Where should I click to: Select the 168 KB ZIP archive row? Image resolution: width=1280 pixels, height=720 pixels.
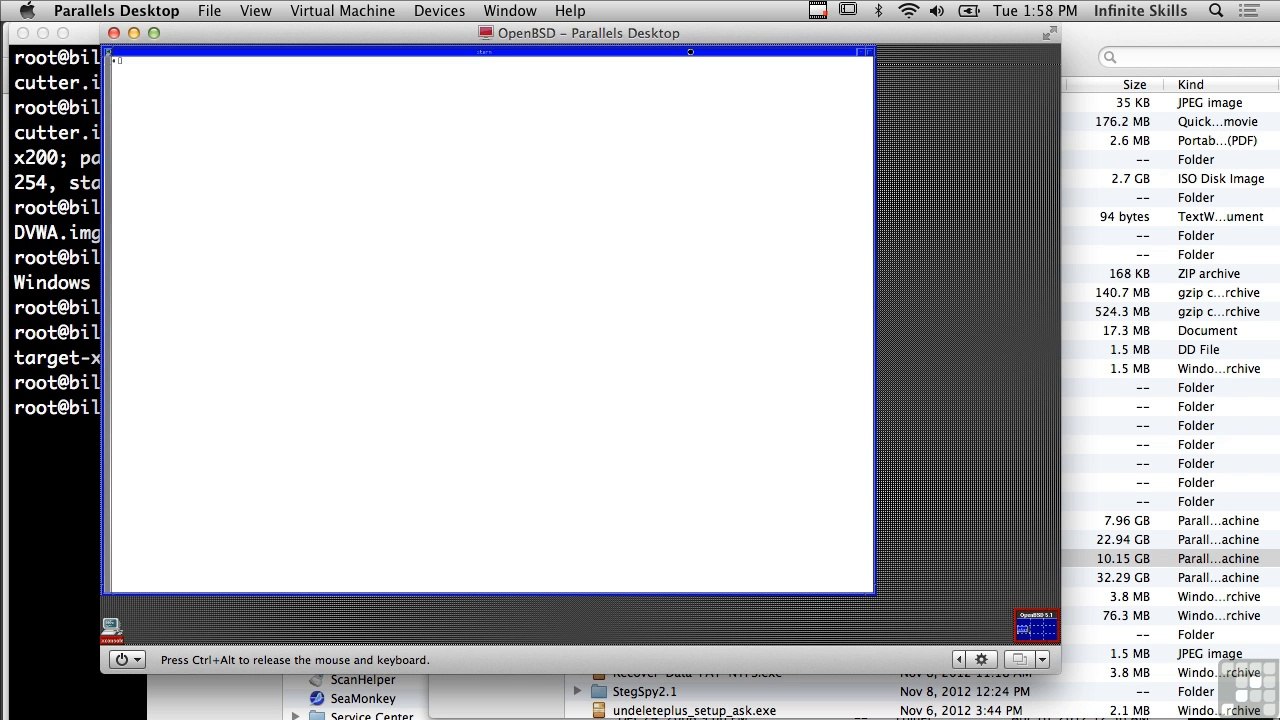(x=1172, y=274)
